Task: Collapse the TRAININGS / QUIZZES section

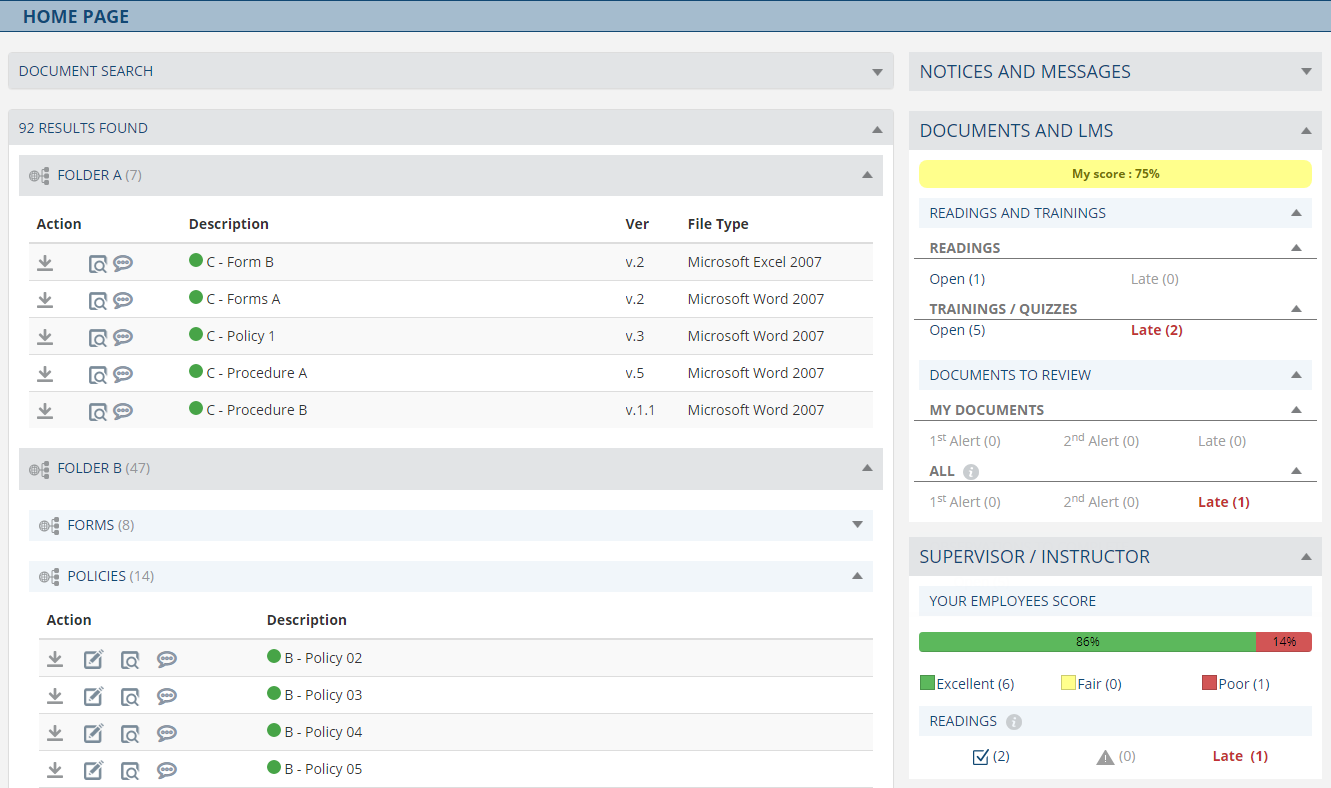Action: tap(1296, 308)
